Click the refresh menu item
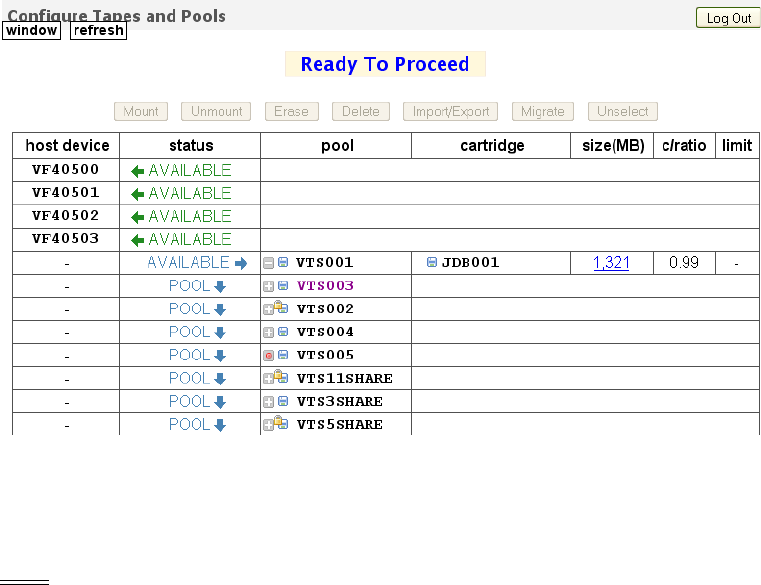 coord(98,30)
